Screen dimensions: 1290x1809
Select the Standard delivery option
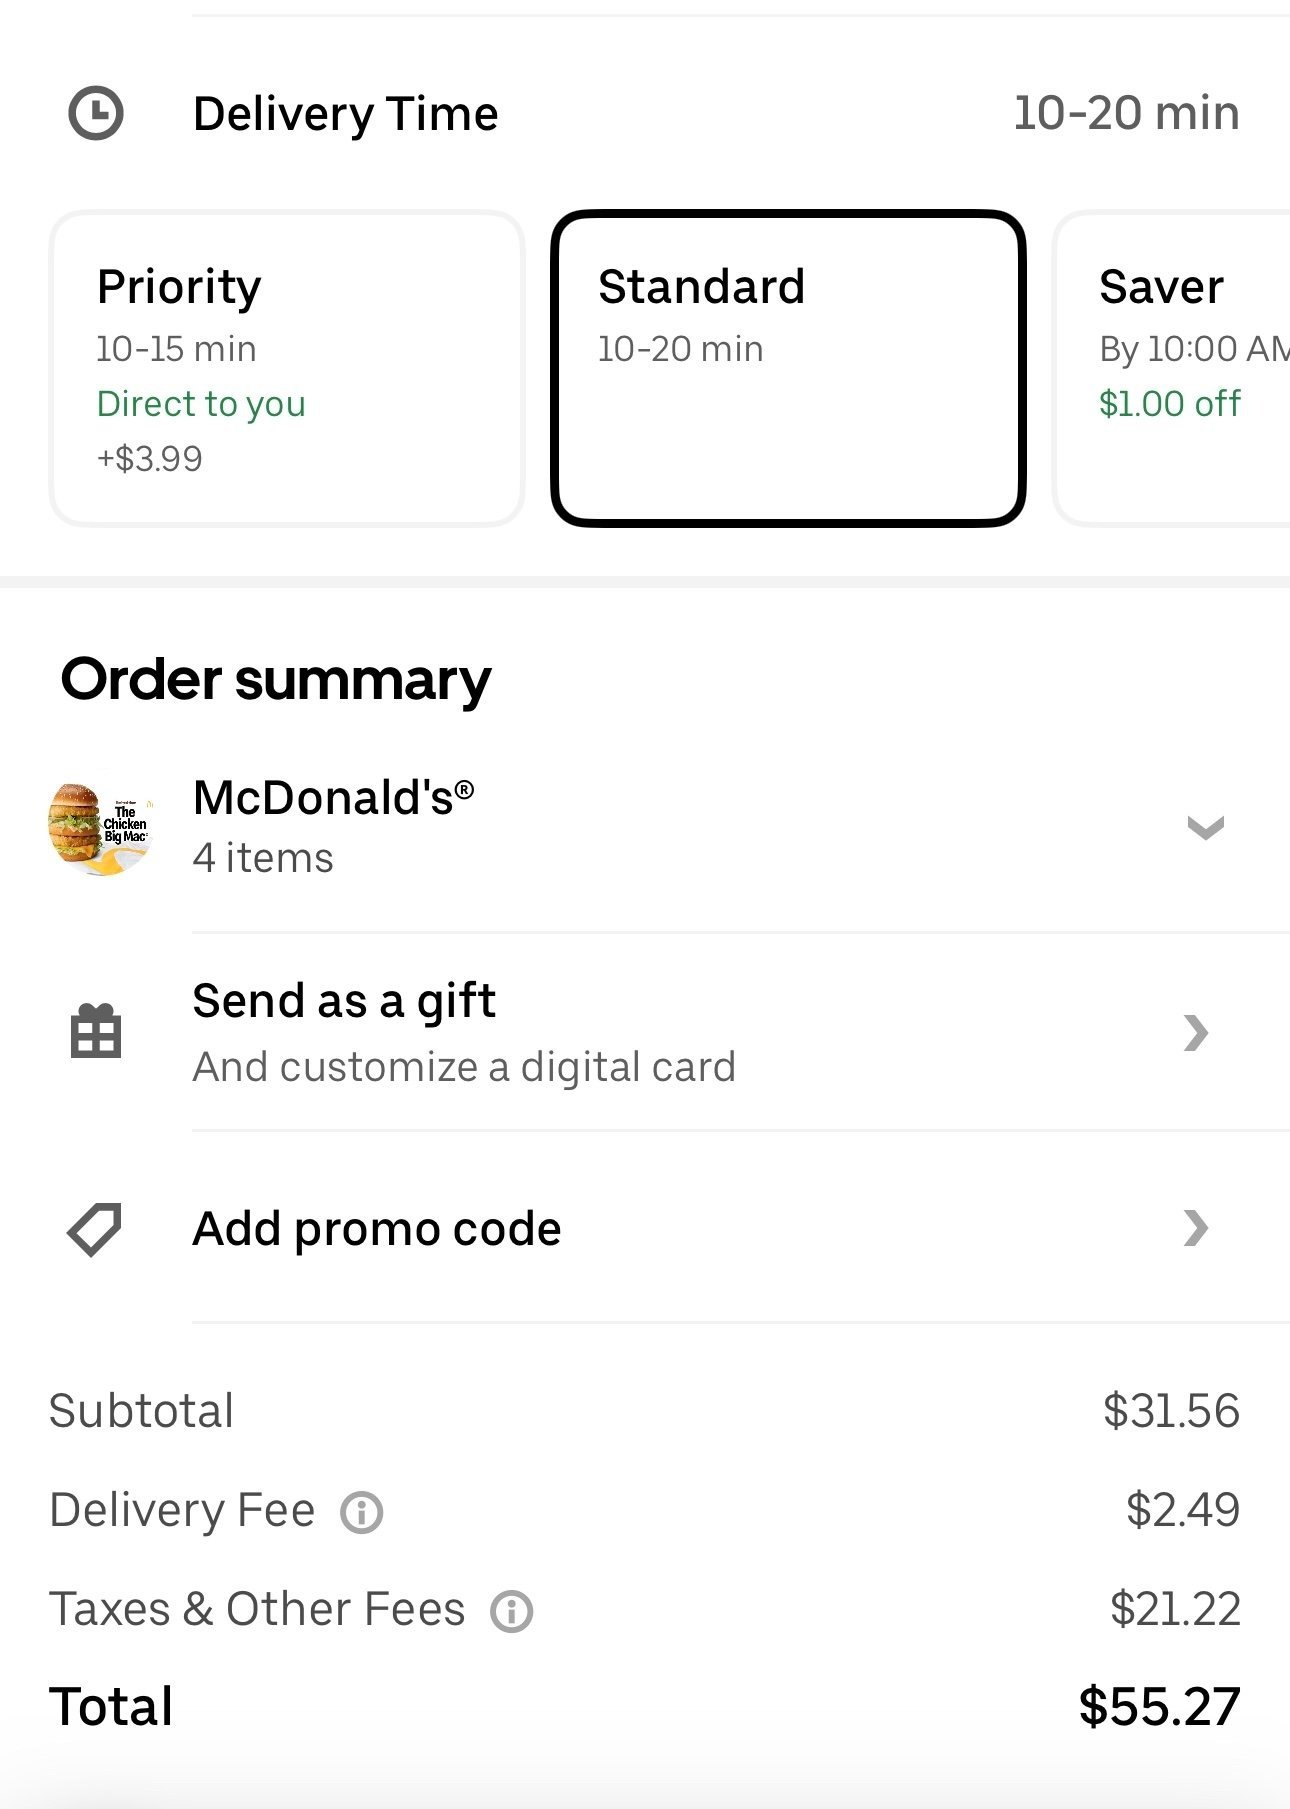[x=788, y=368]
